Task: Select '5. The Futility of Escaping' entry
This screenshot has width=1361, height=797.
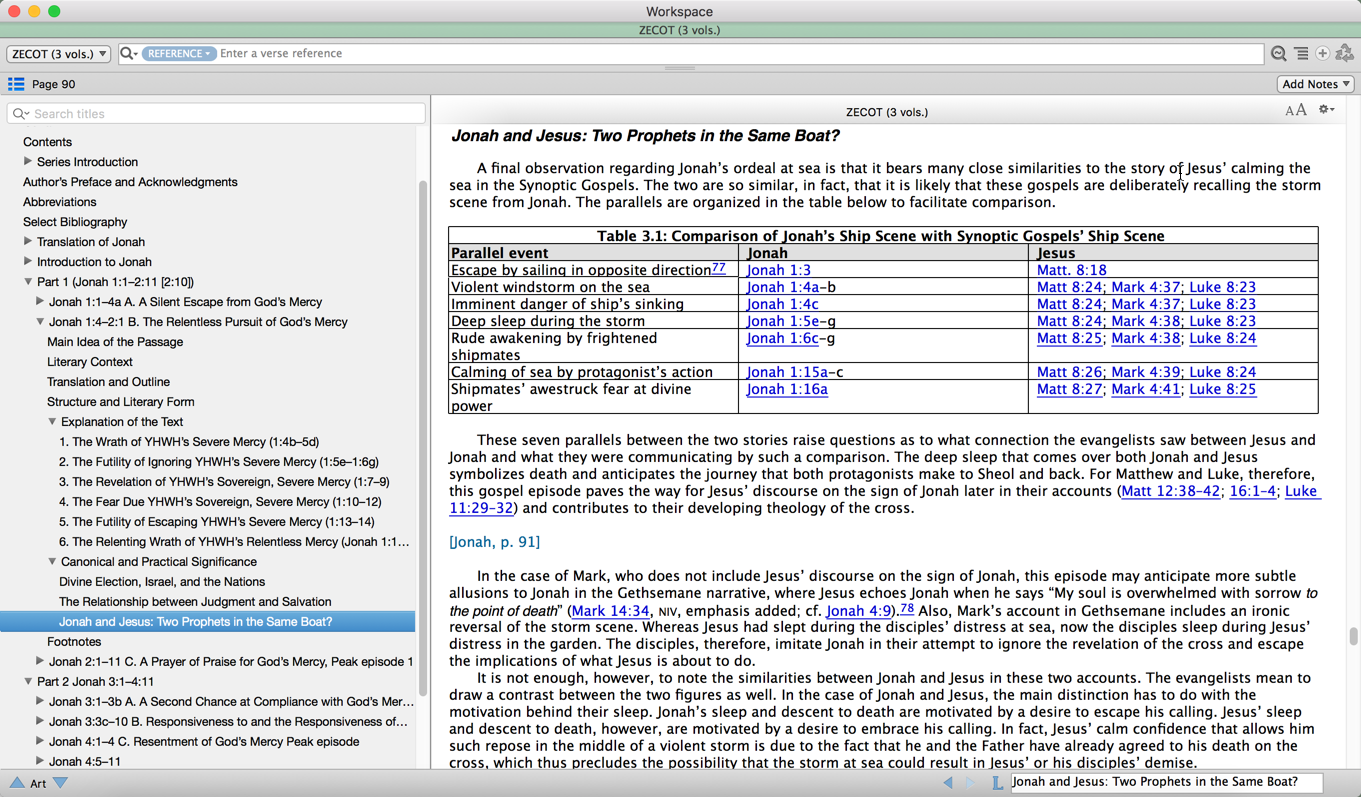Action: pyautogui.click(x=217, y=522)
